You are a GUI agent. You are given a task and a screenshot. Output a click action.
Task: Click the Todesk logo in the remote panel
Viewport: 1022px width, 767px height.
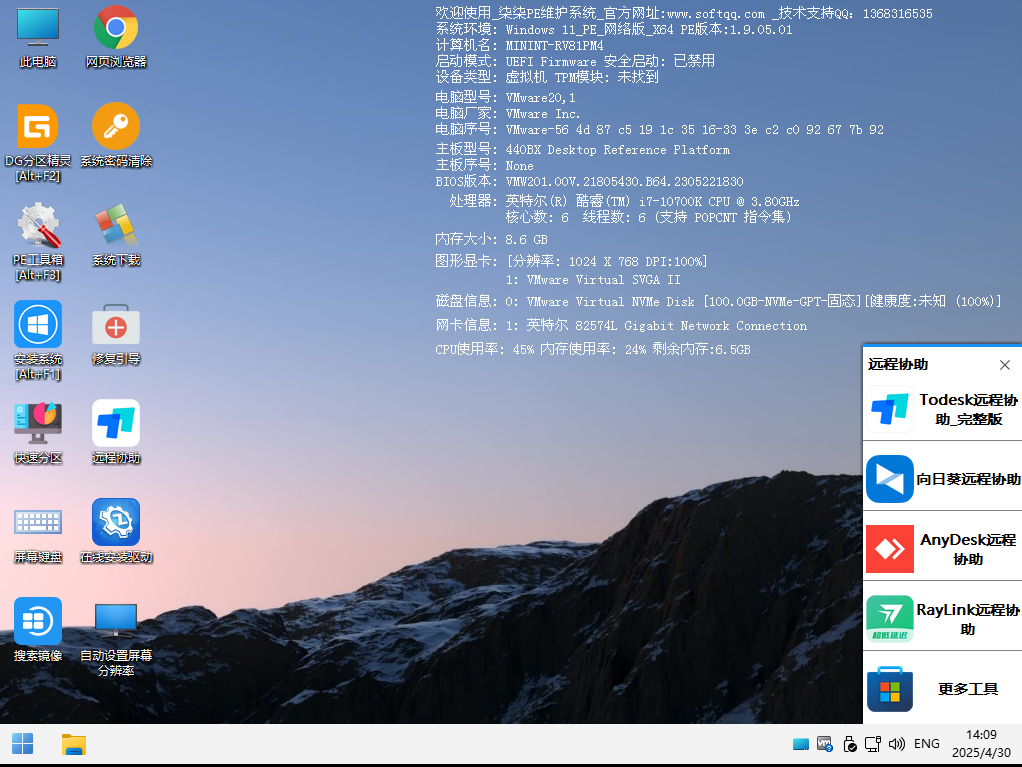coord(890,409)
